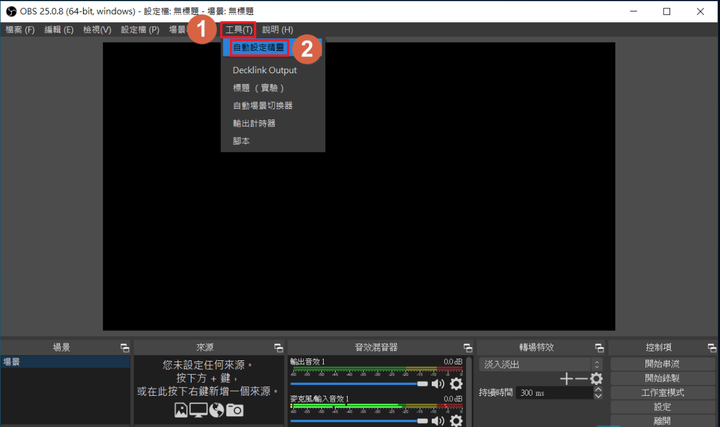Image resolution: width=720 pixels, height=427 pixels.
Task: Open settings gear for 輸出音效 1
Action: pos(456,383)
